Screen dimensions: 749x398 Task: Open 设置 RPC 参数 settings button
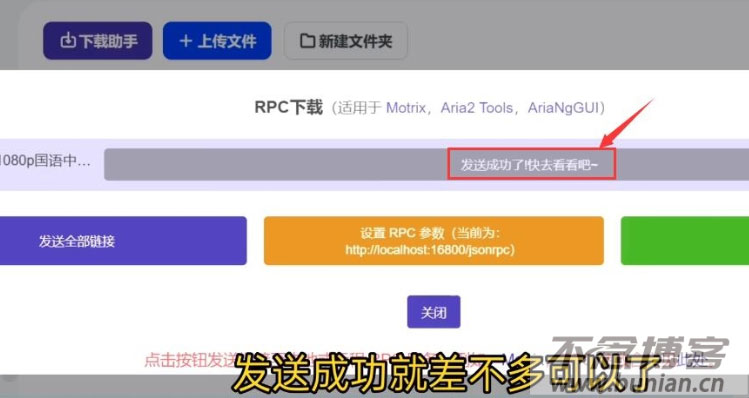click(x=434, y=241)
